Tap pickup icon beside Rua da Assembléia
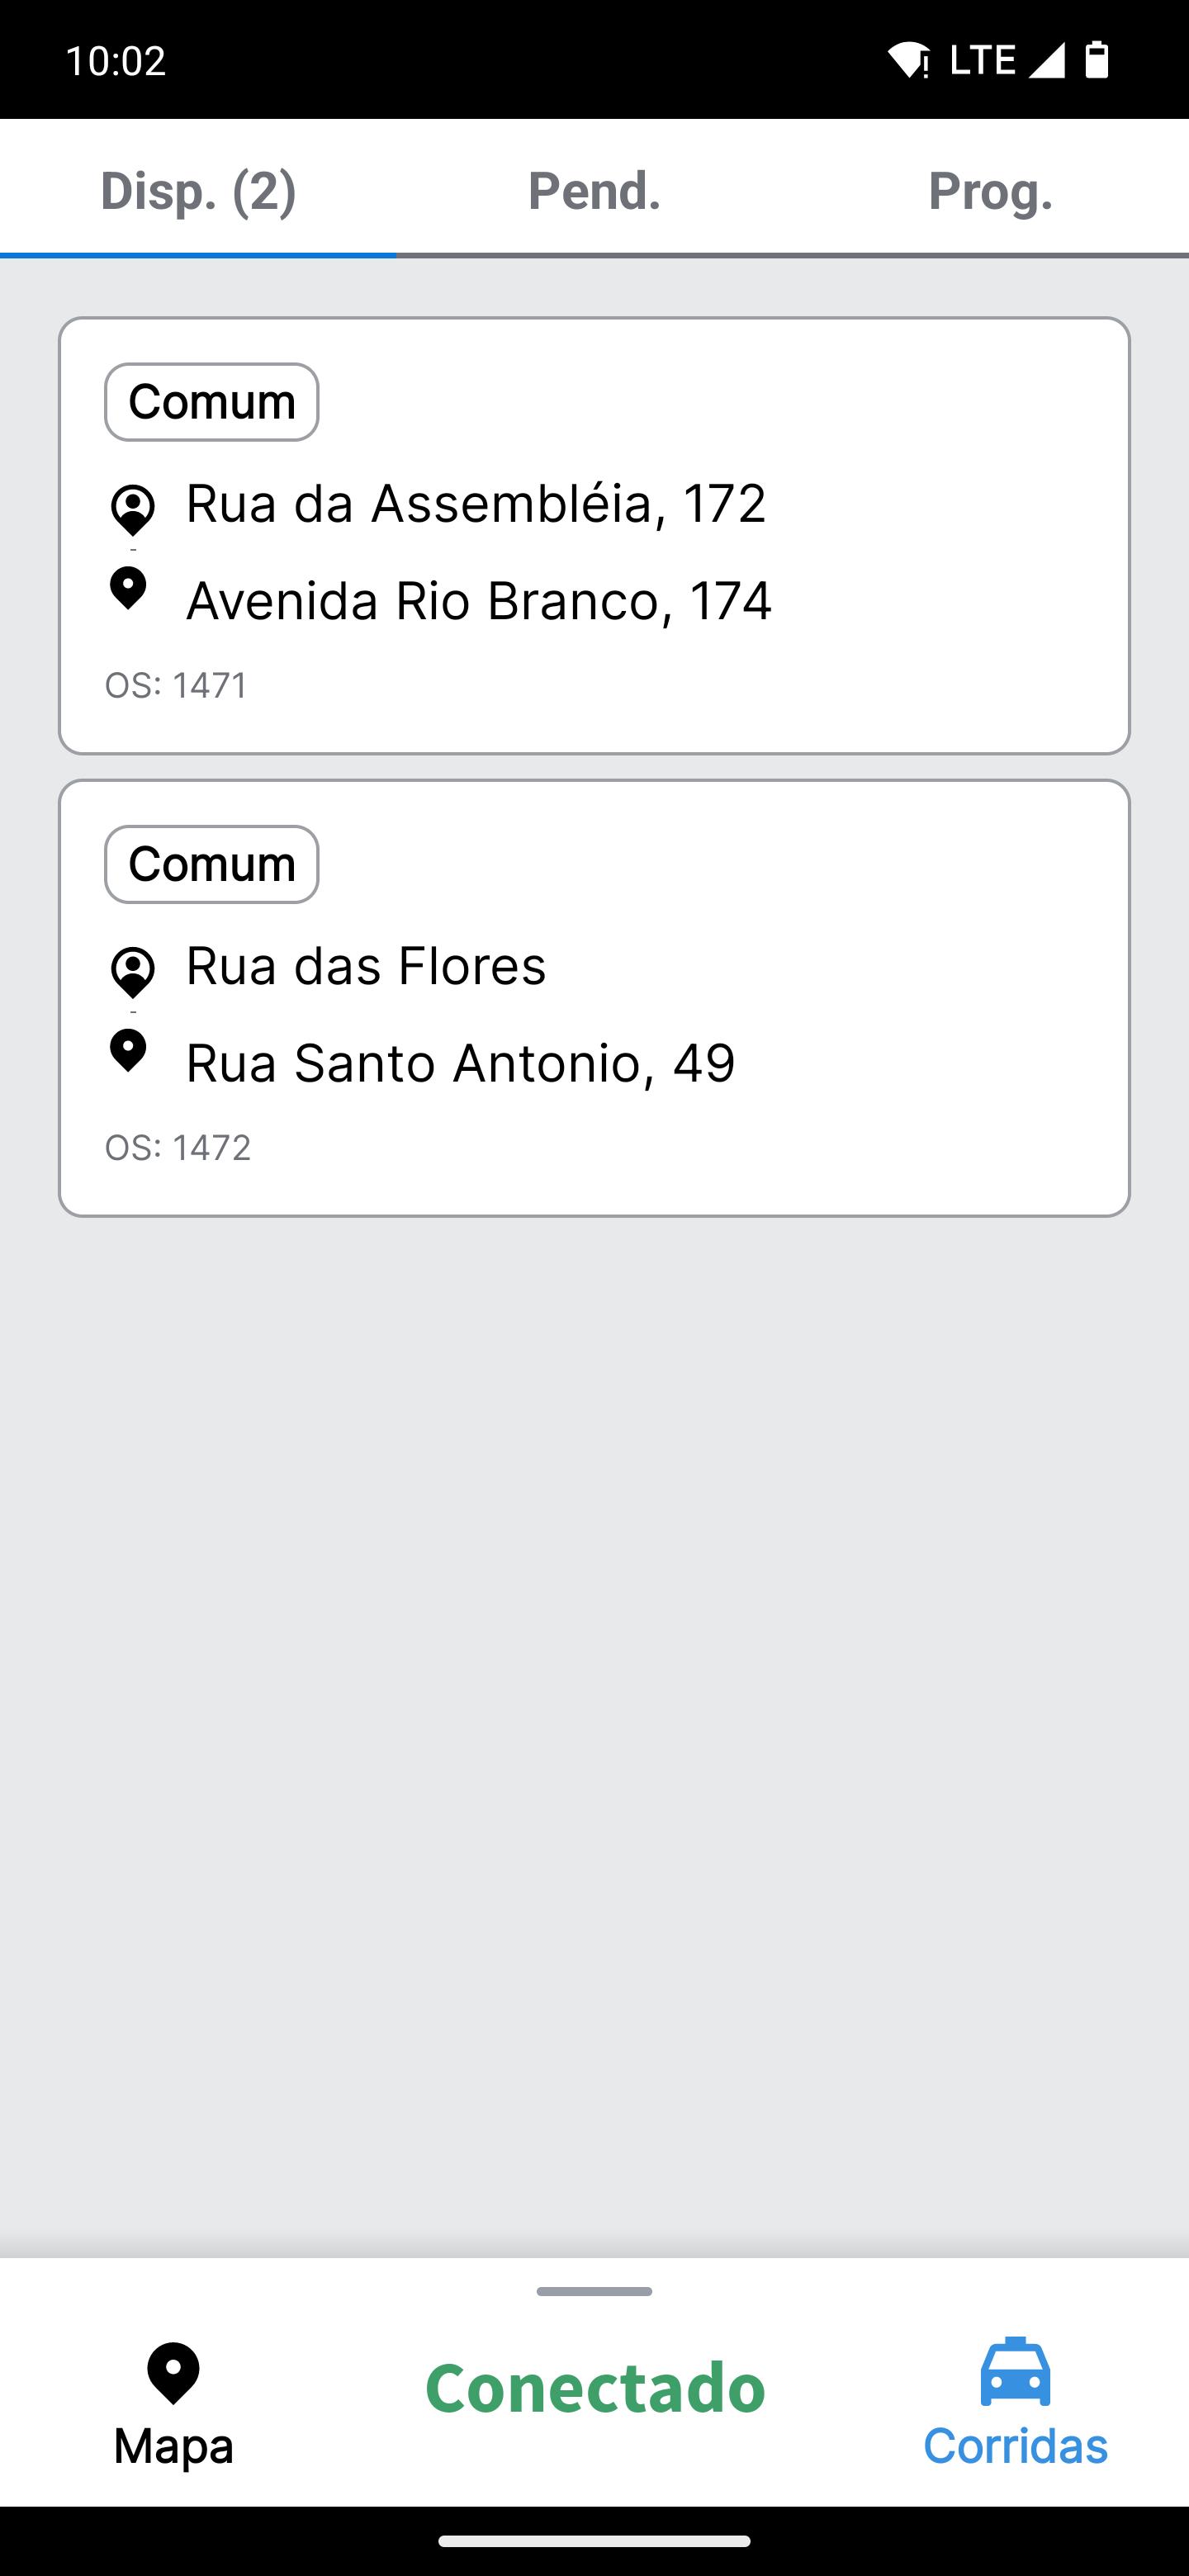This screenshot has height=2576, width=1189. [x=132, y=510]
